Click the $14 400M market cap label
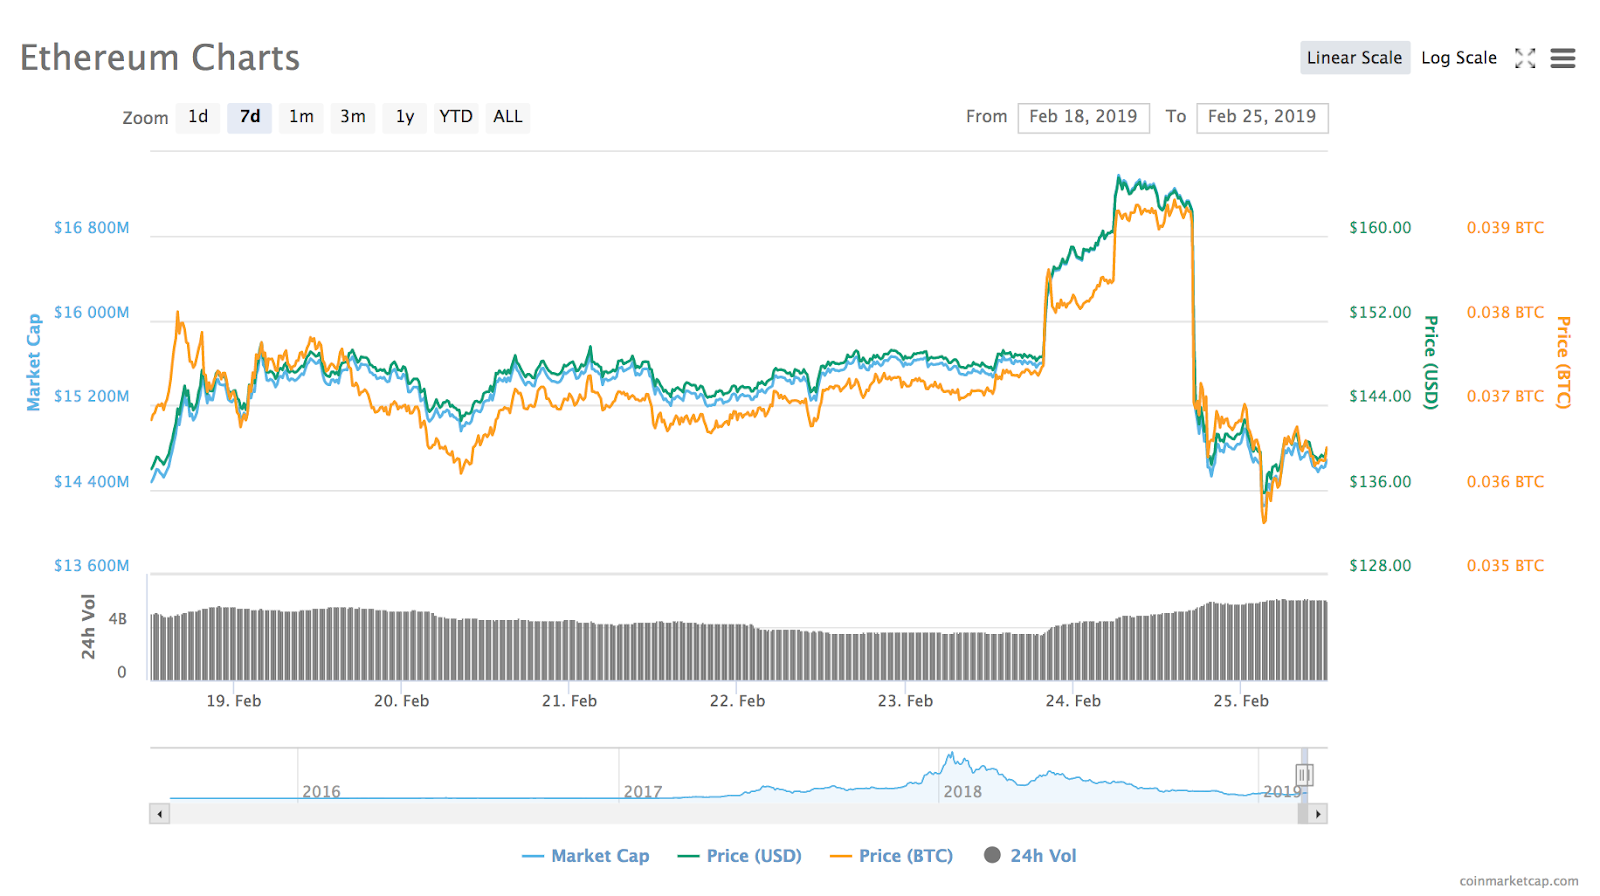 92,482
